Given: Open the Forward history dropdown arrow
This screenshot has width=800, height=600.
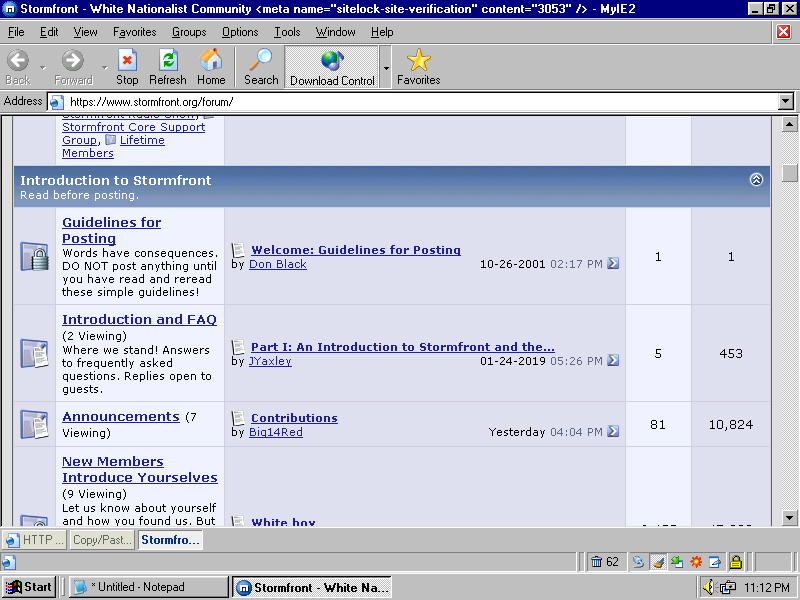Looking at the screenshot, I should (105, 67).
